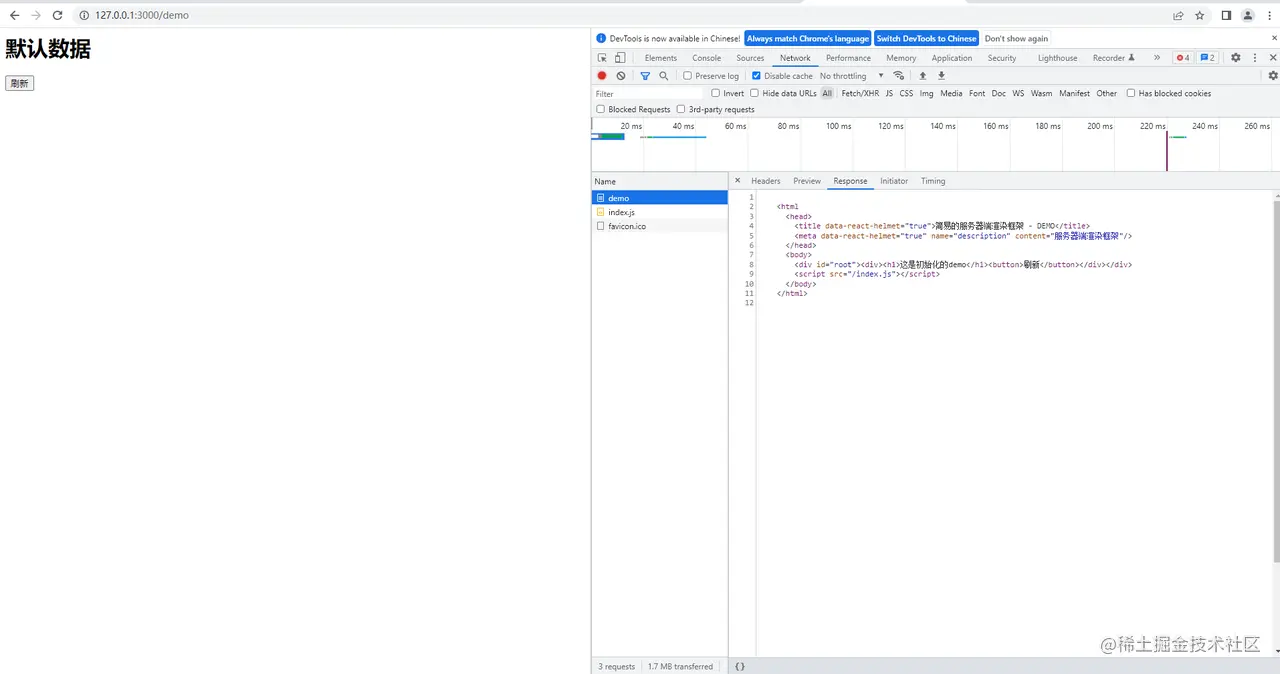Image resolution: width=1280 pixels, height=674 pixels.
Task: Pretty print response braces icon
Action: (740, 666)
